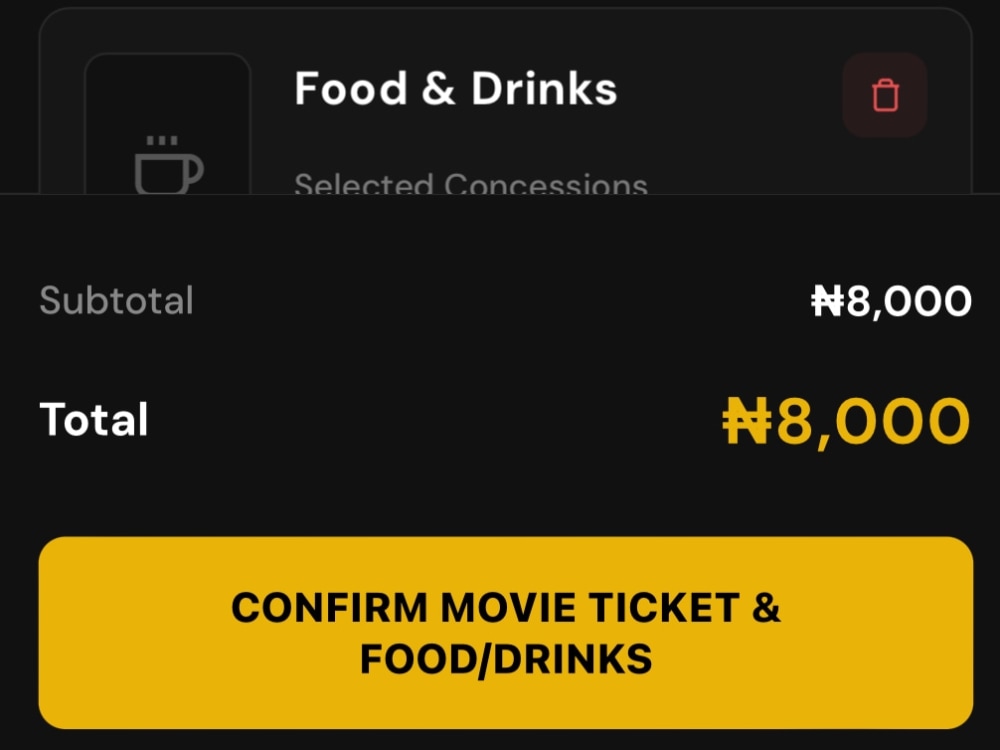The image size is (1000, 750).
Task: Tap the Naira symbol in the yellow total
Action: click(x=746, y=421)
